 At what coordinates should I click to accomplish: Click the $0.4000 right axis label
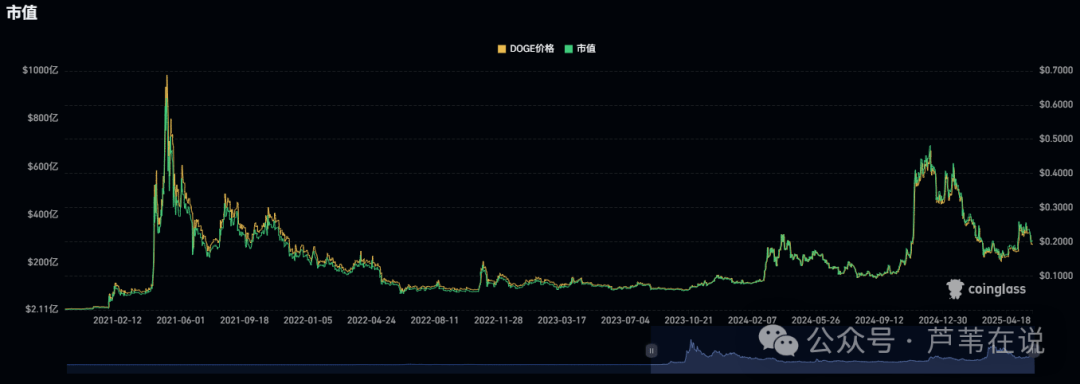tap(1055, 173)
